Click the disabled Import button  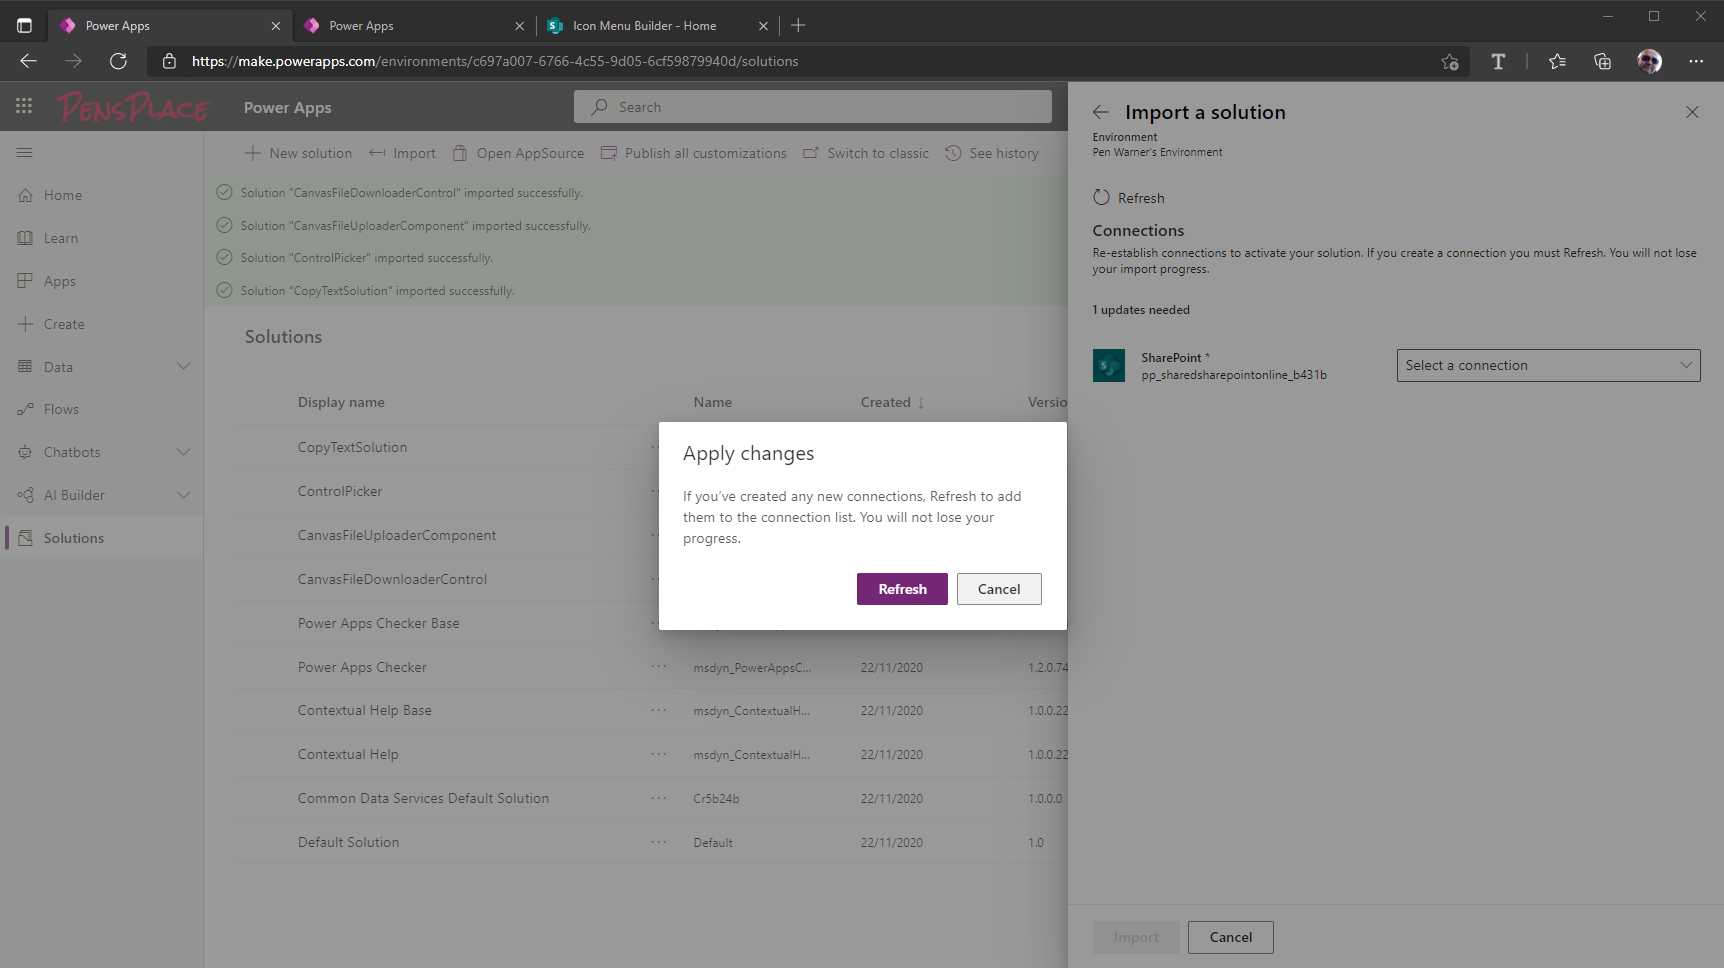click(1136, 937)
